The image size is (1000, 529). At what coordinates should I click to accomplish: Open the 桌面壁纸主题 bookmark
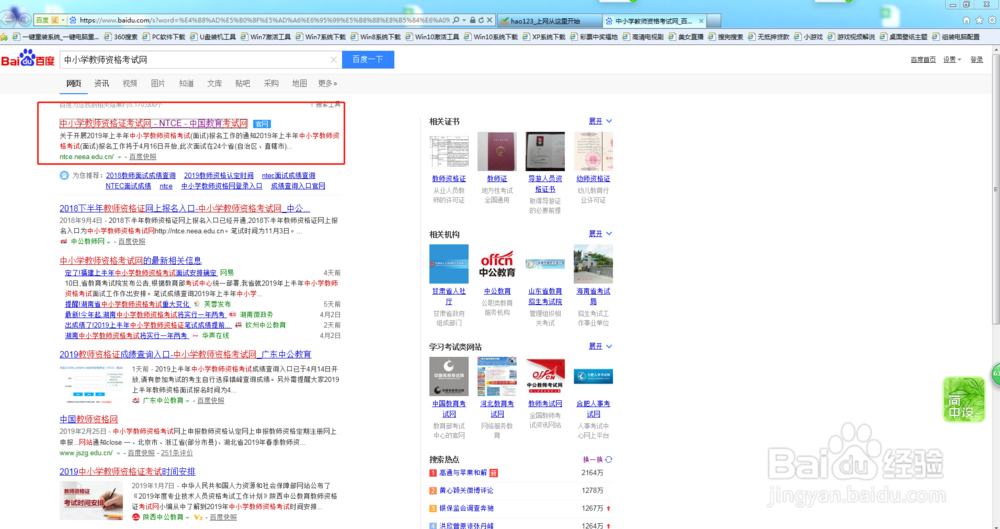903,37
